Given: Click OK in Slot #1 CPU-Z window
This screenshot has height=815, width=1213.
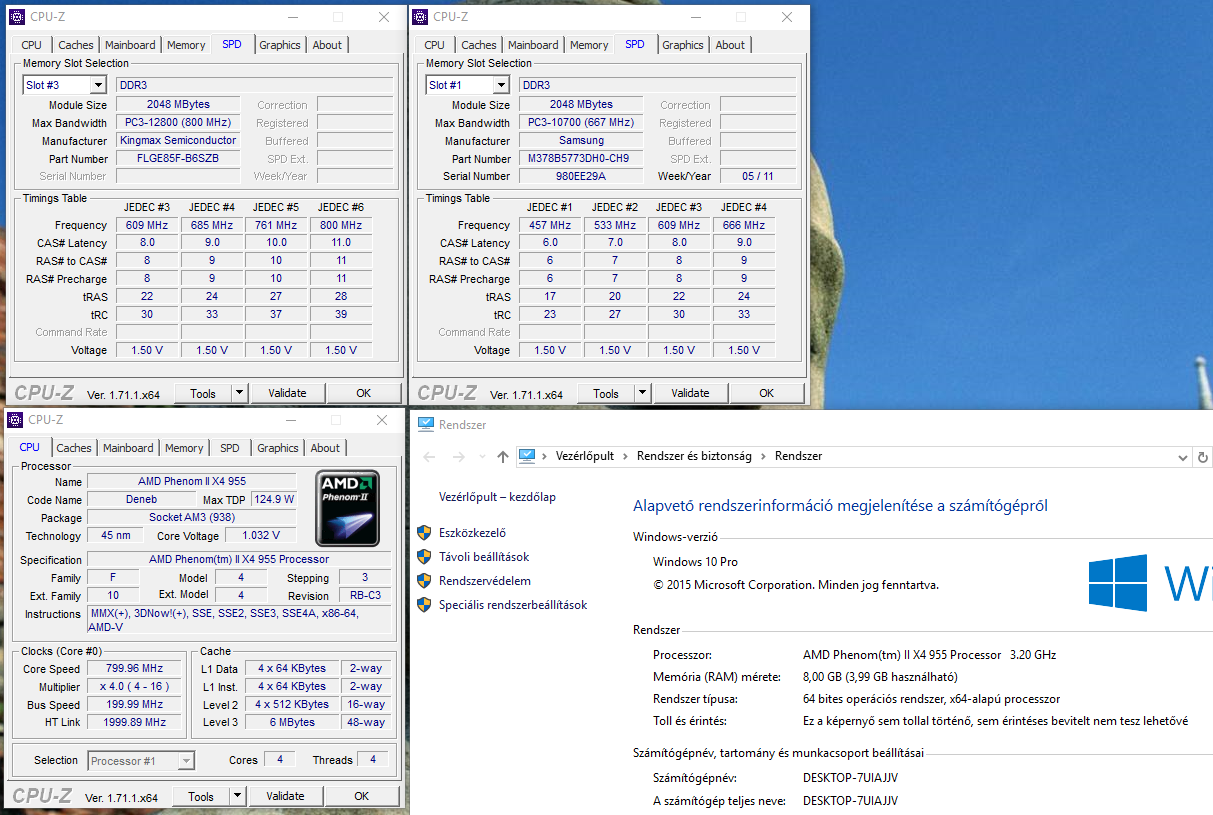Looking at the screenshot, I should coord(767,393).
